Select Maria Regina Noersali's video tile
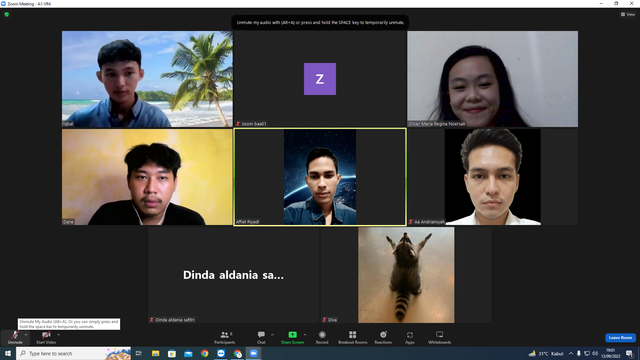This screenshot has width=640, height=360. (493, 79)
